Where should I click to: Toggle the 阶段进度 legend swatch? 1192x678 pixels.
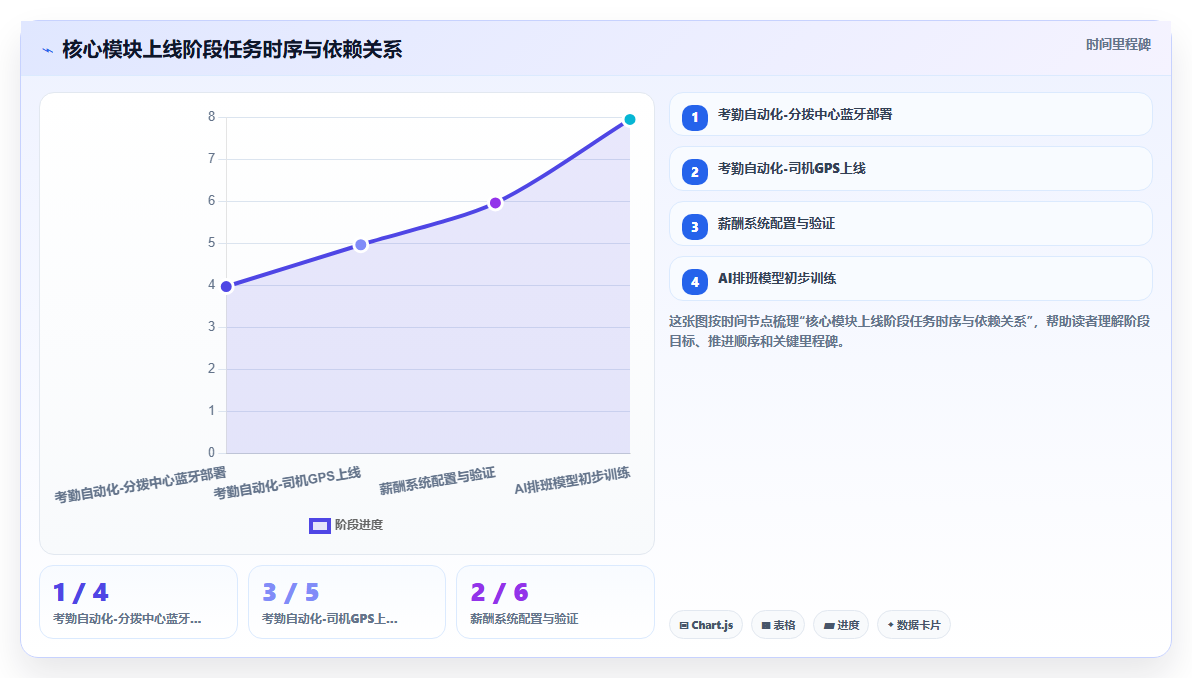pyautogui.click(x=319, y=525)
